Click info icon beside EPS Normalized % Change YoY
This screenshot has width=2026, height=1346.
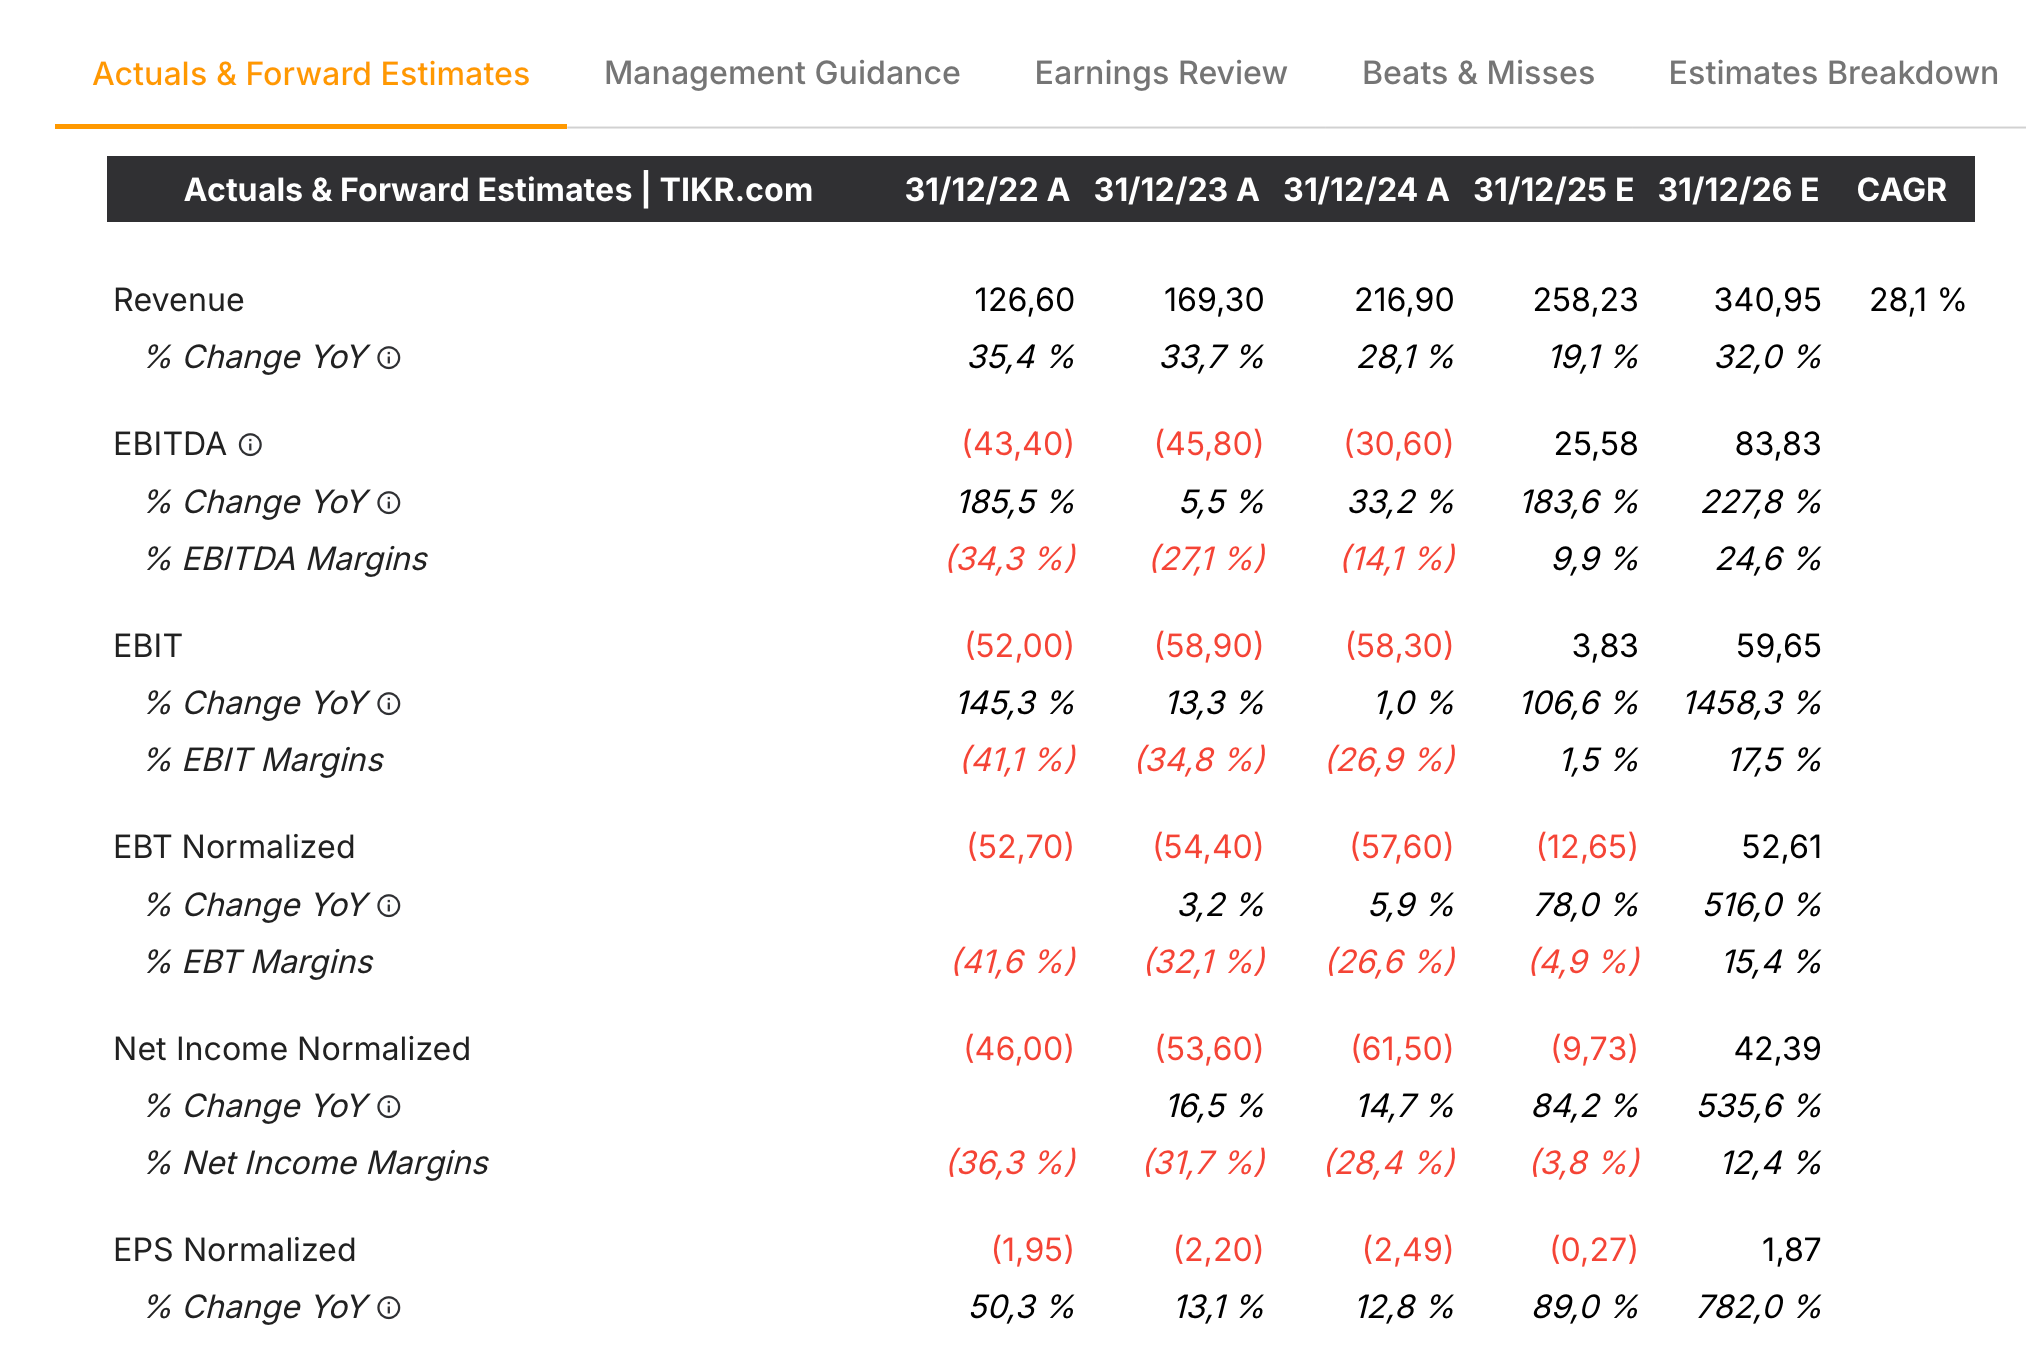pos(389,1308)
